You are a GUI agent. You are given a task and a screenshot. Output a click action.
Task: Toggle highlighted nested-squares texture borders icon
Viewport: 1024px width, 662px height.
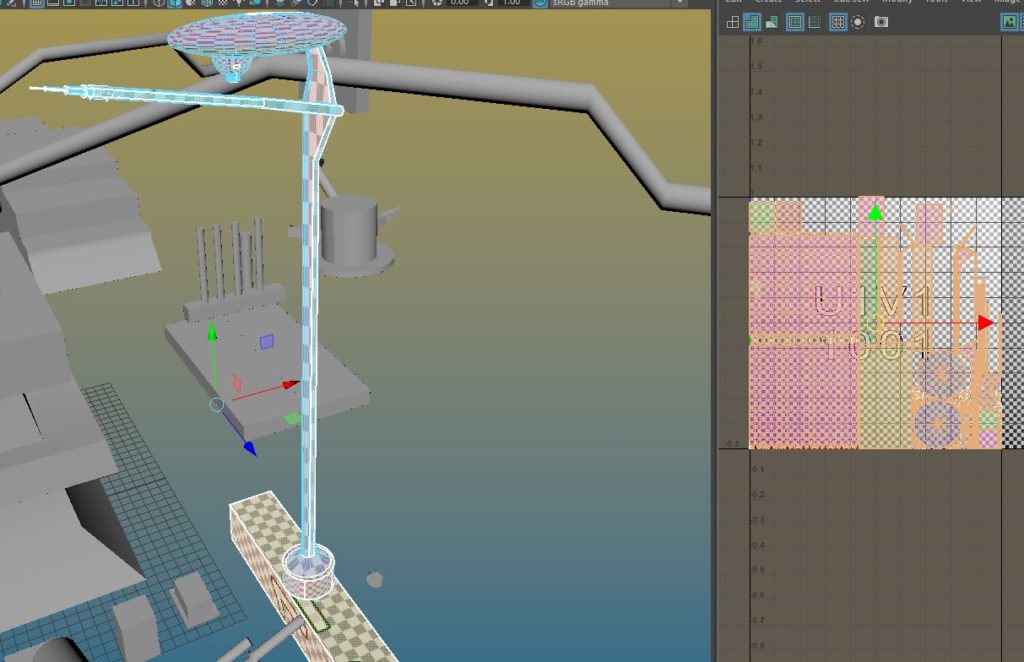coord(795,22)
